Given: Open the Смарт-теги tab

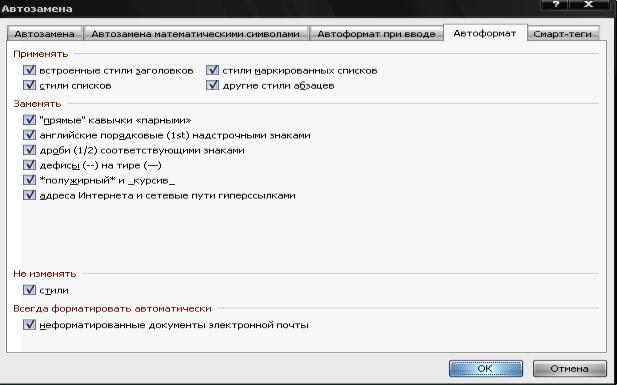Looking at the screenshot, I should [x=563, y=34].
